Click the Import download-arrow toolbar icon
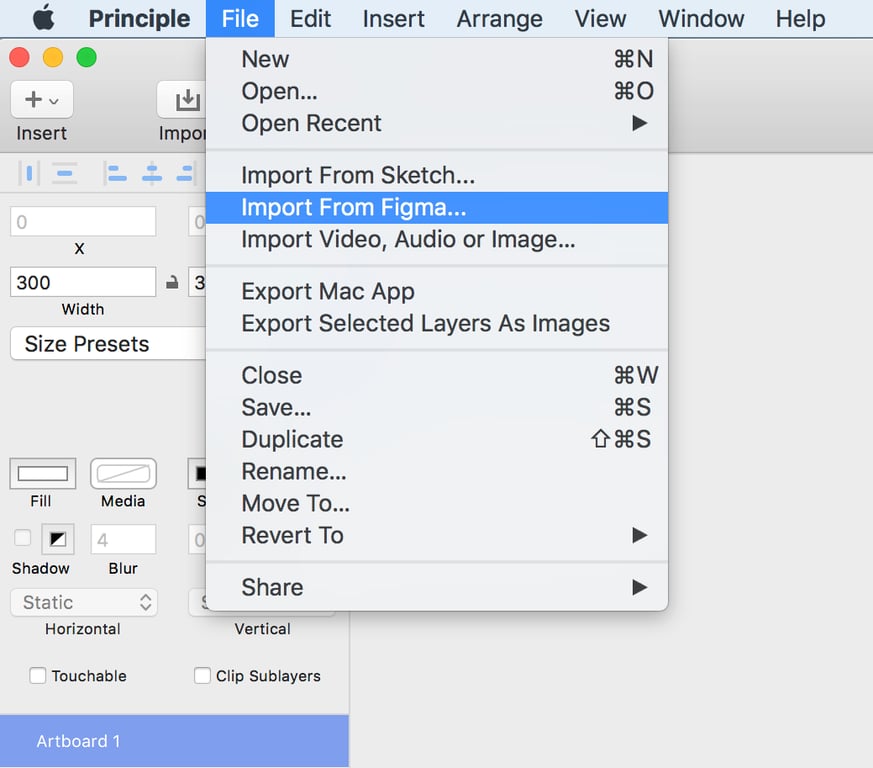The height and width of the screenshot is (768, 873). (x=186, y=100)
